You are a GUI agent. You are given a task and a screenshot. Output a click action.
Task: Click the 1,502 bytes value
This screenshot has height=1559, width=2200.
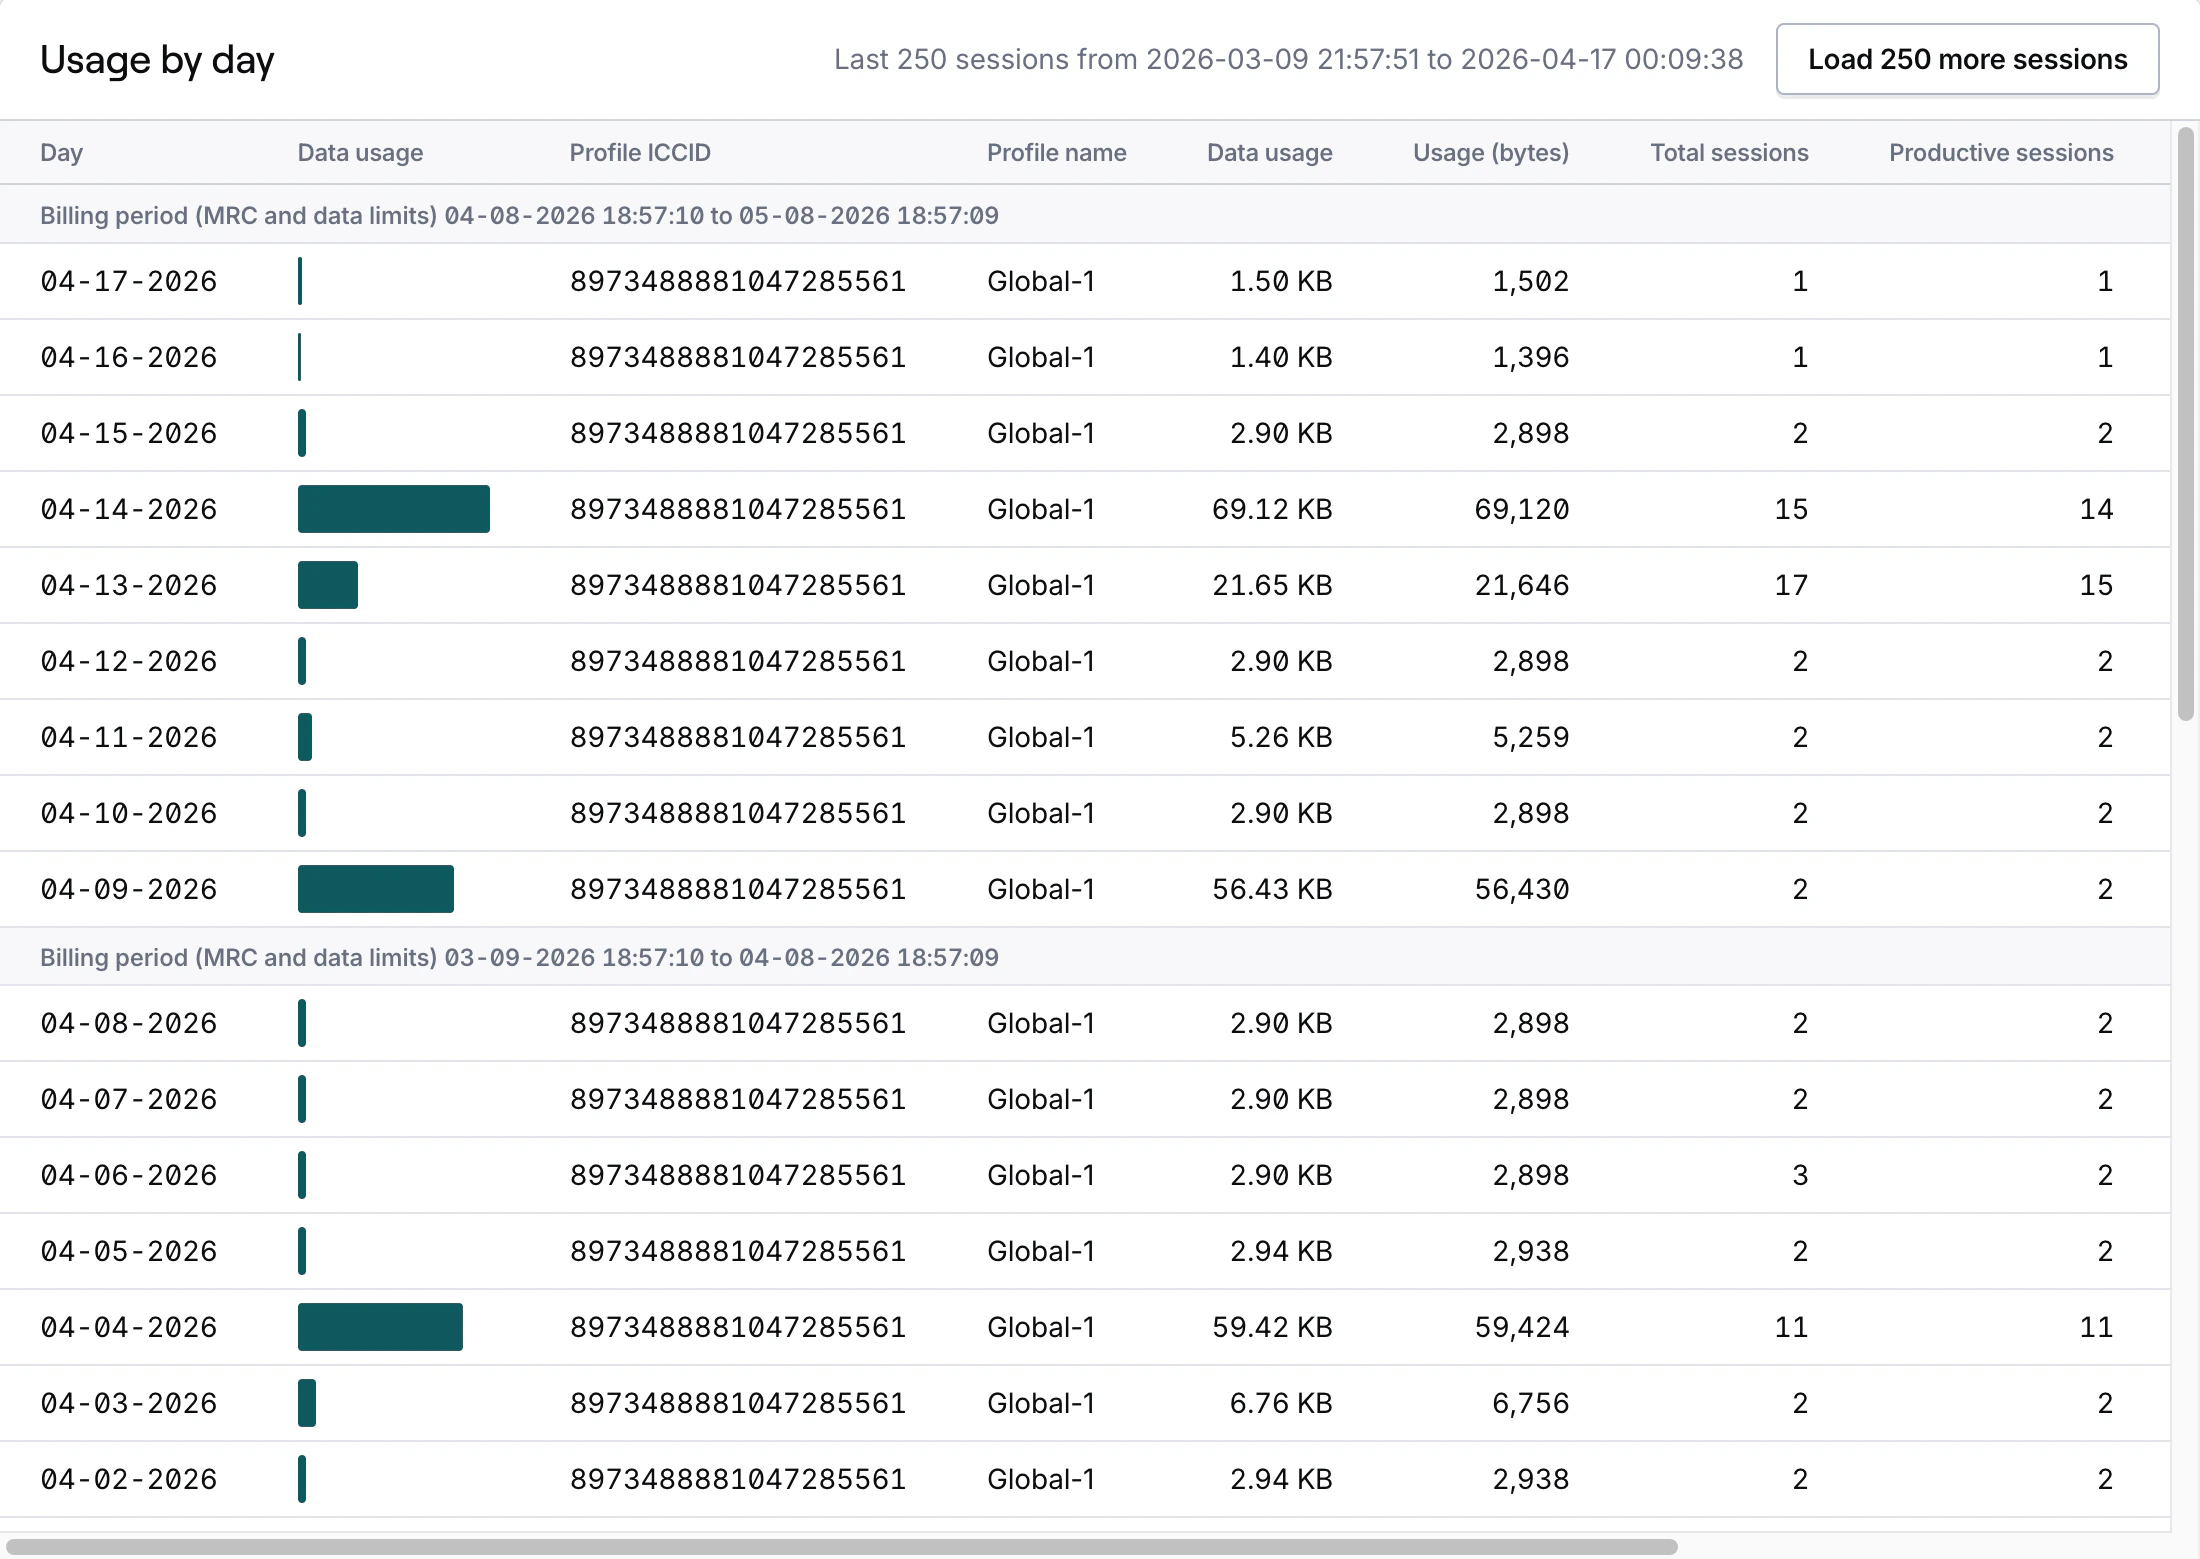click(x=1531, y=281)
